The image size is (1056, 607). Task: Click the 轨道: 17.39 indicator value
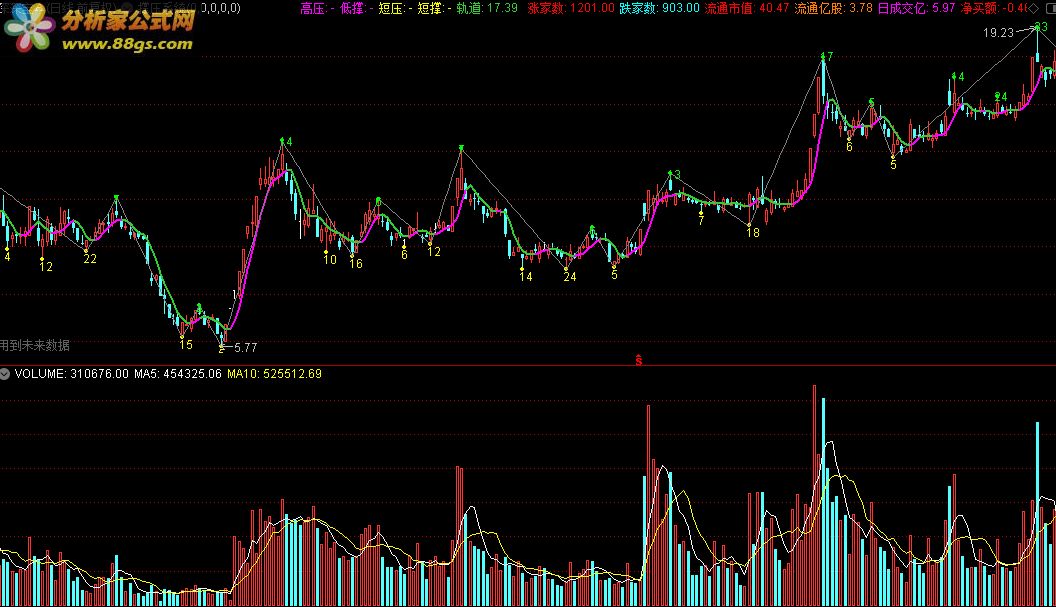point(487,8)
